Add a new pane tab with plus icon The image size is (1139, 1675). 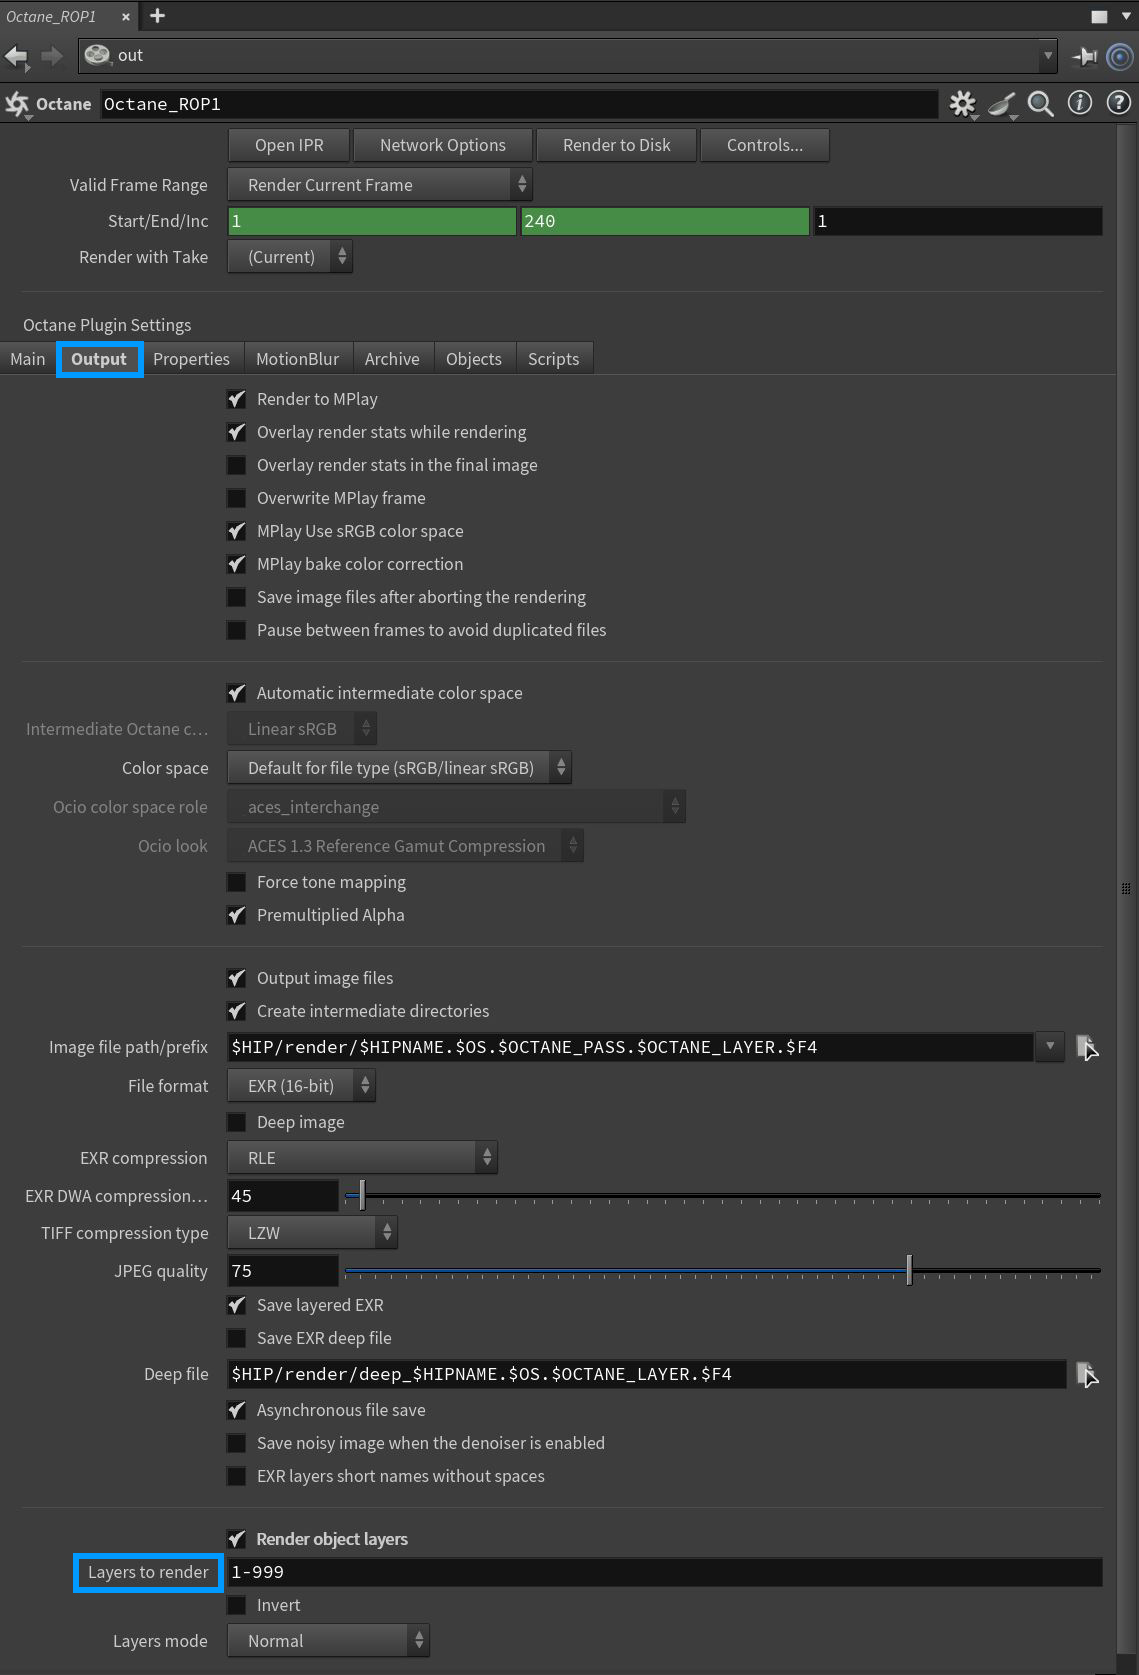coord(157,16)
